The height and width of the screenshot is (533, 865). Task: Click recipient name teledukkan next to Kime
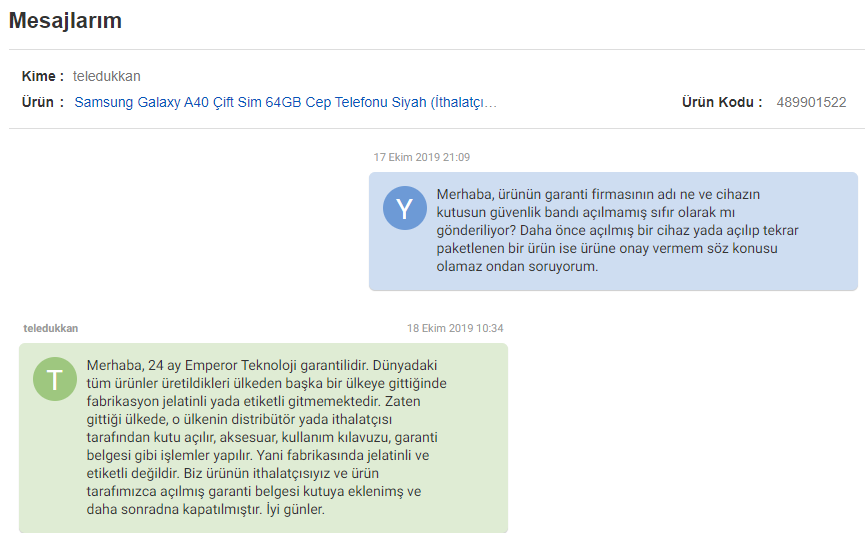(x=106, y=76)
